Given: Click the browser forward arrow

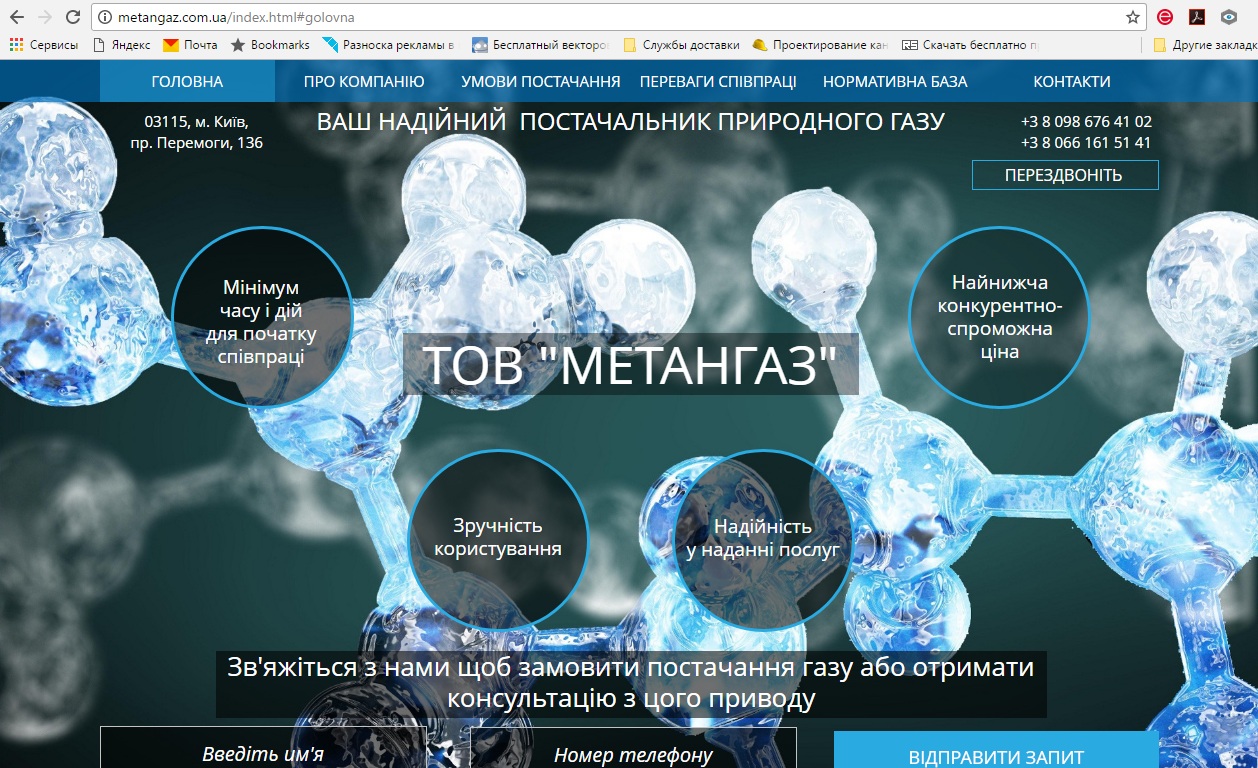Looking at the screenshot, I should pyautogui.click(x=44, y=17).
